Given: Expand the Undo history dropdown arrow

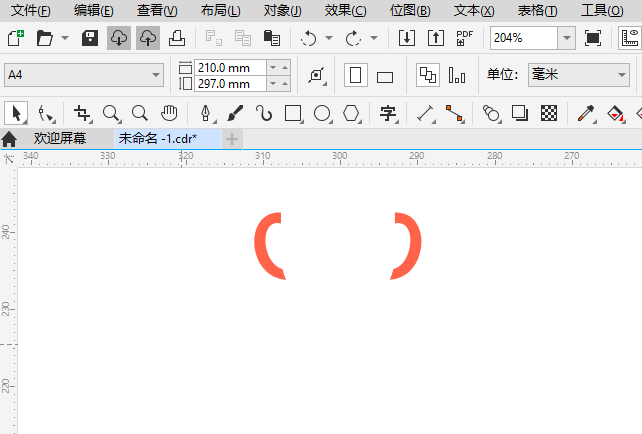Looking at the screenshot, I should (329, 38).
